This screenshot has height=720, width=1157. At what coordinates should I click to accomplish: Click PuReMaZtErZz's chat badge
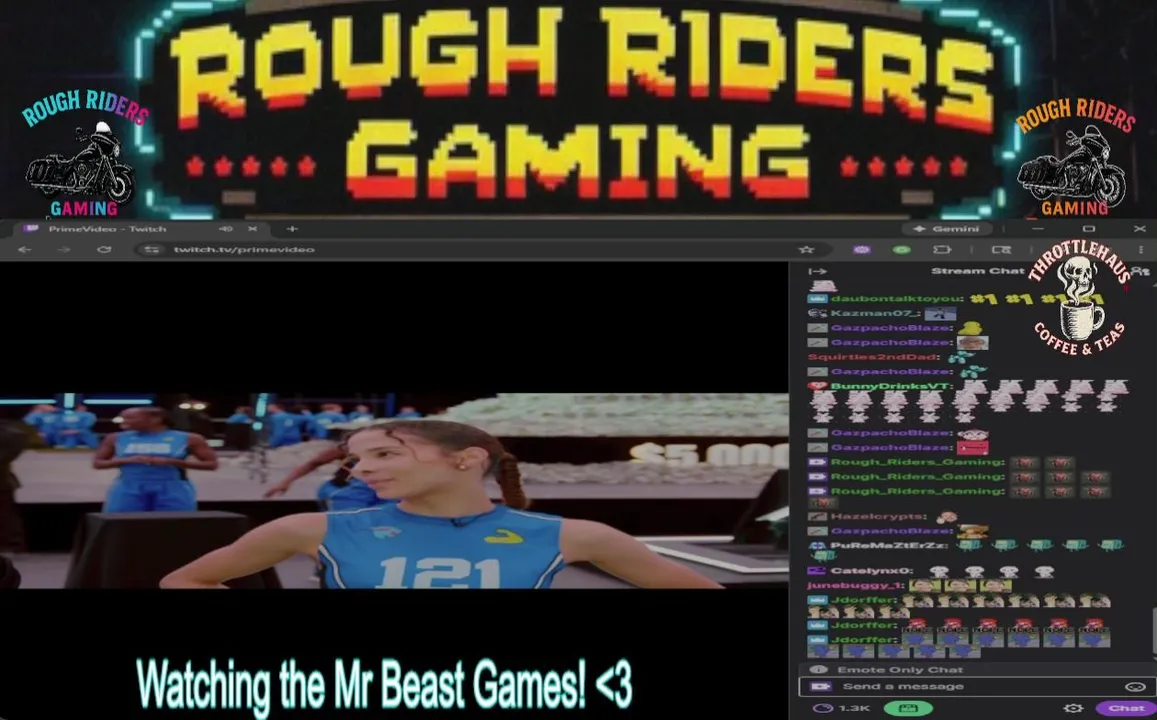pyautogui.click(x=818, y=545)
